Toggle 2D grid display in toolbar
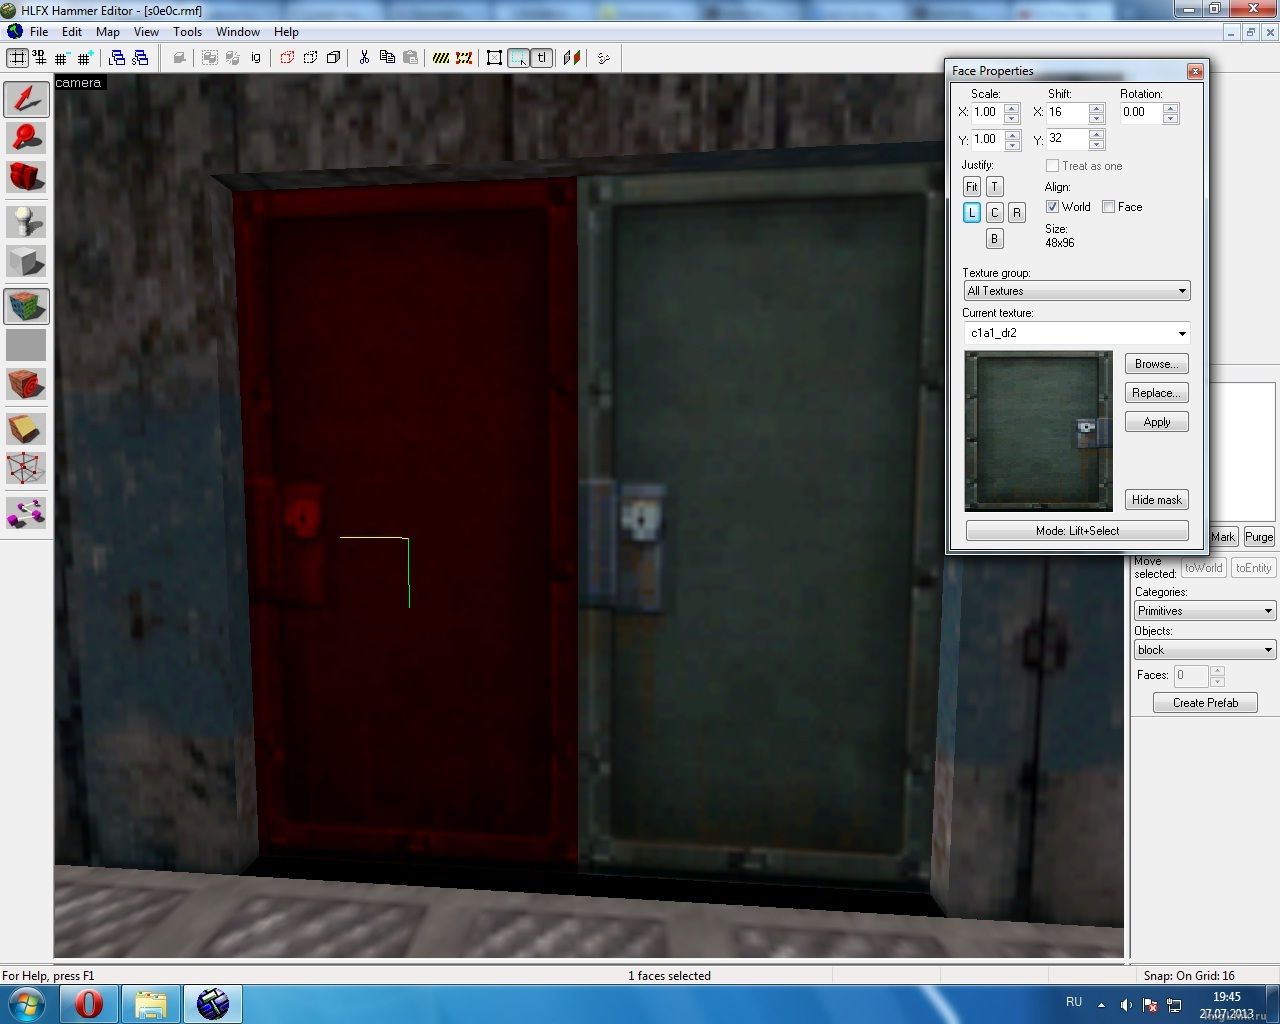The image size is (1280, 1024). [17, 58]
